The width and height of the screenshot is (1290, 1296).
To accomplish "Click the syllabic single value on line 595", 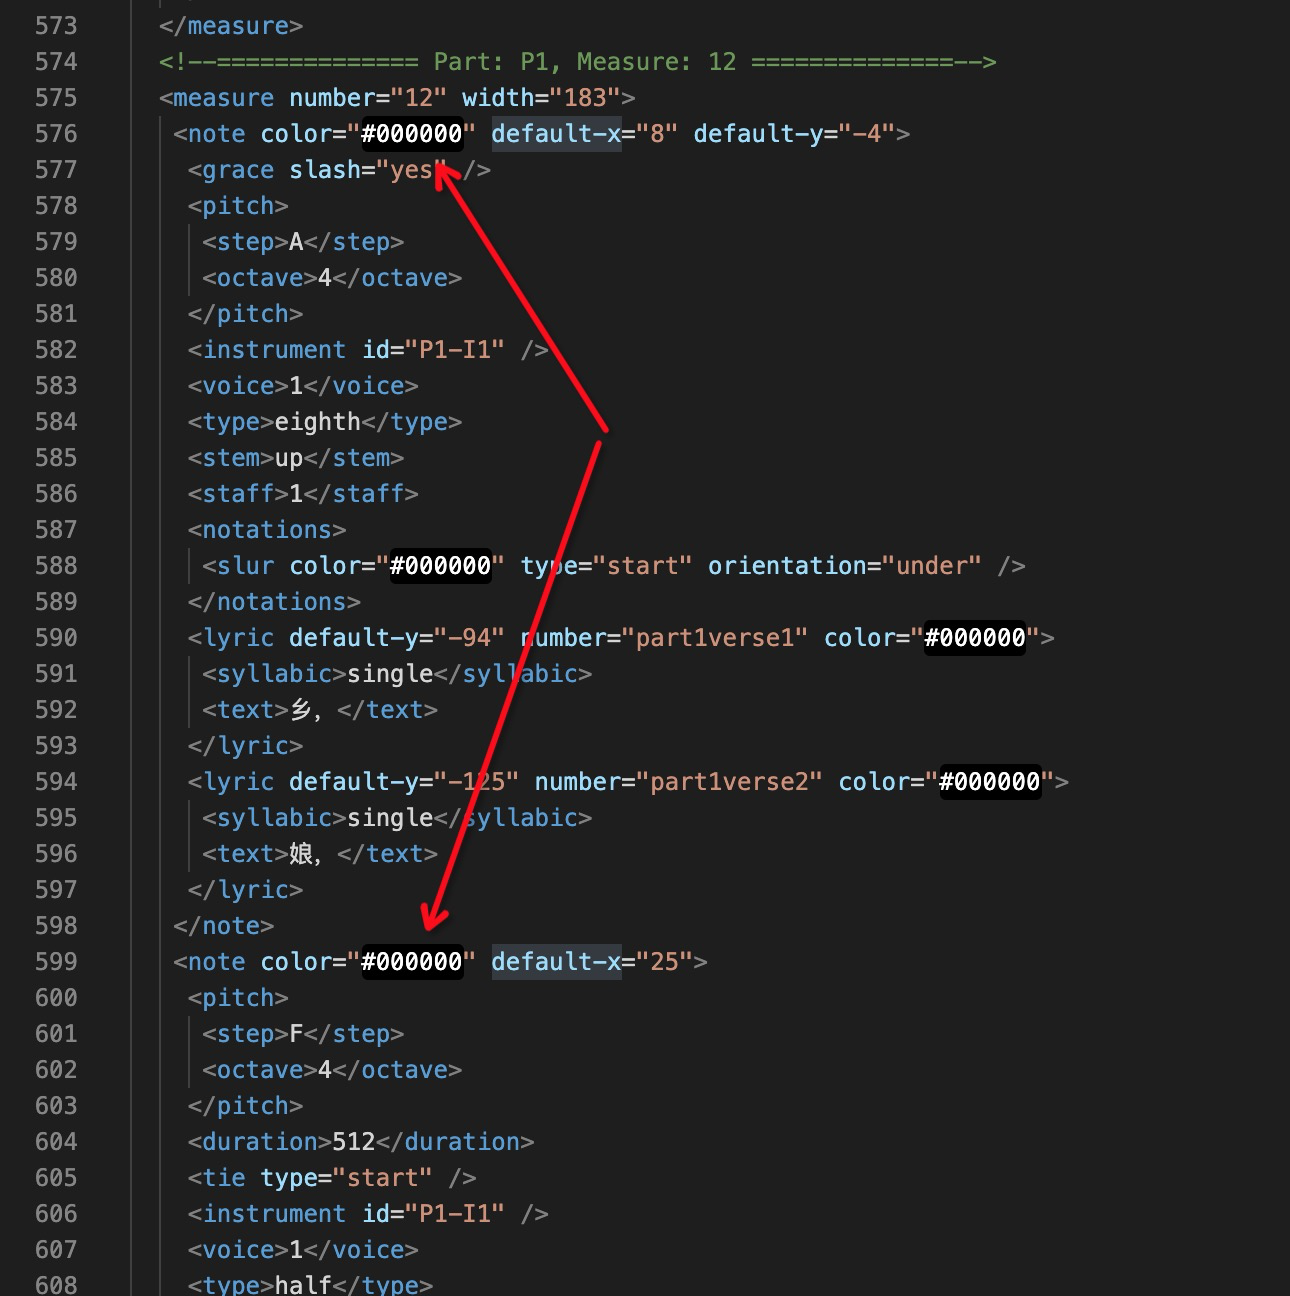I will 389,817.
